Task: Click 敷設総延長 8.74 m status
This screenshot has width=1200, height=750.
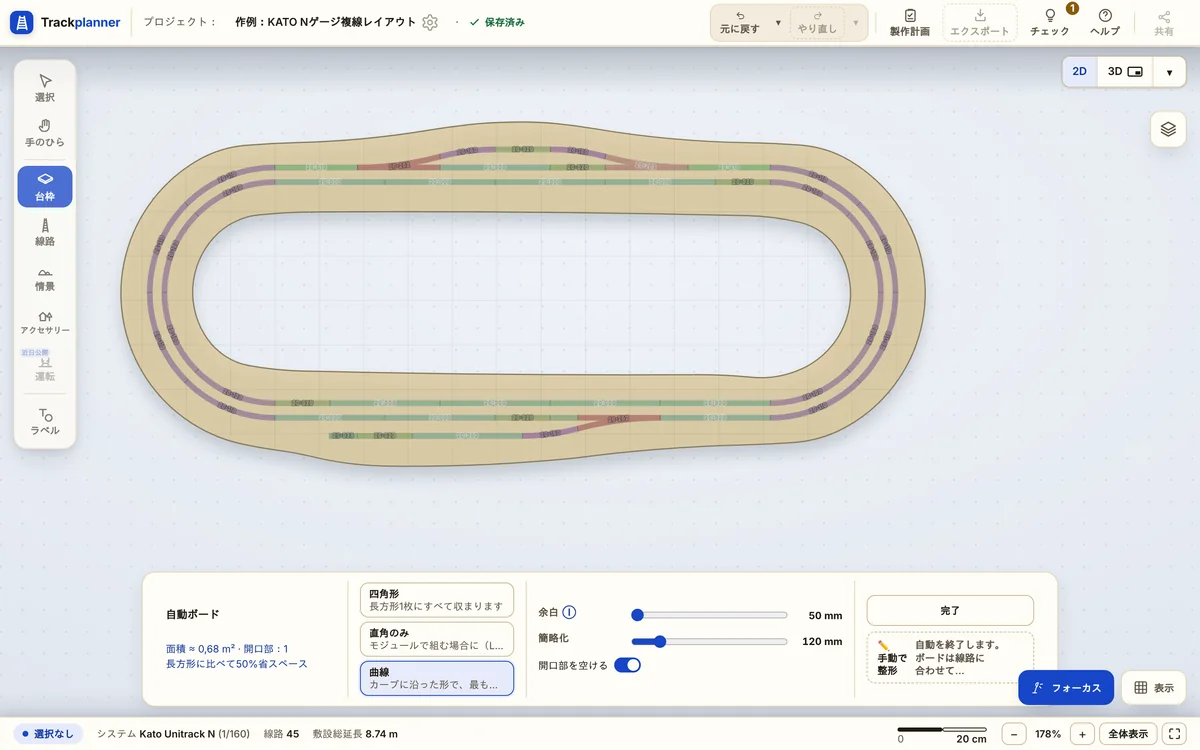Action: (355, 734)
